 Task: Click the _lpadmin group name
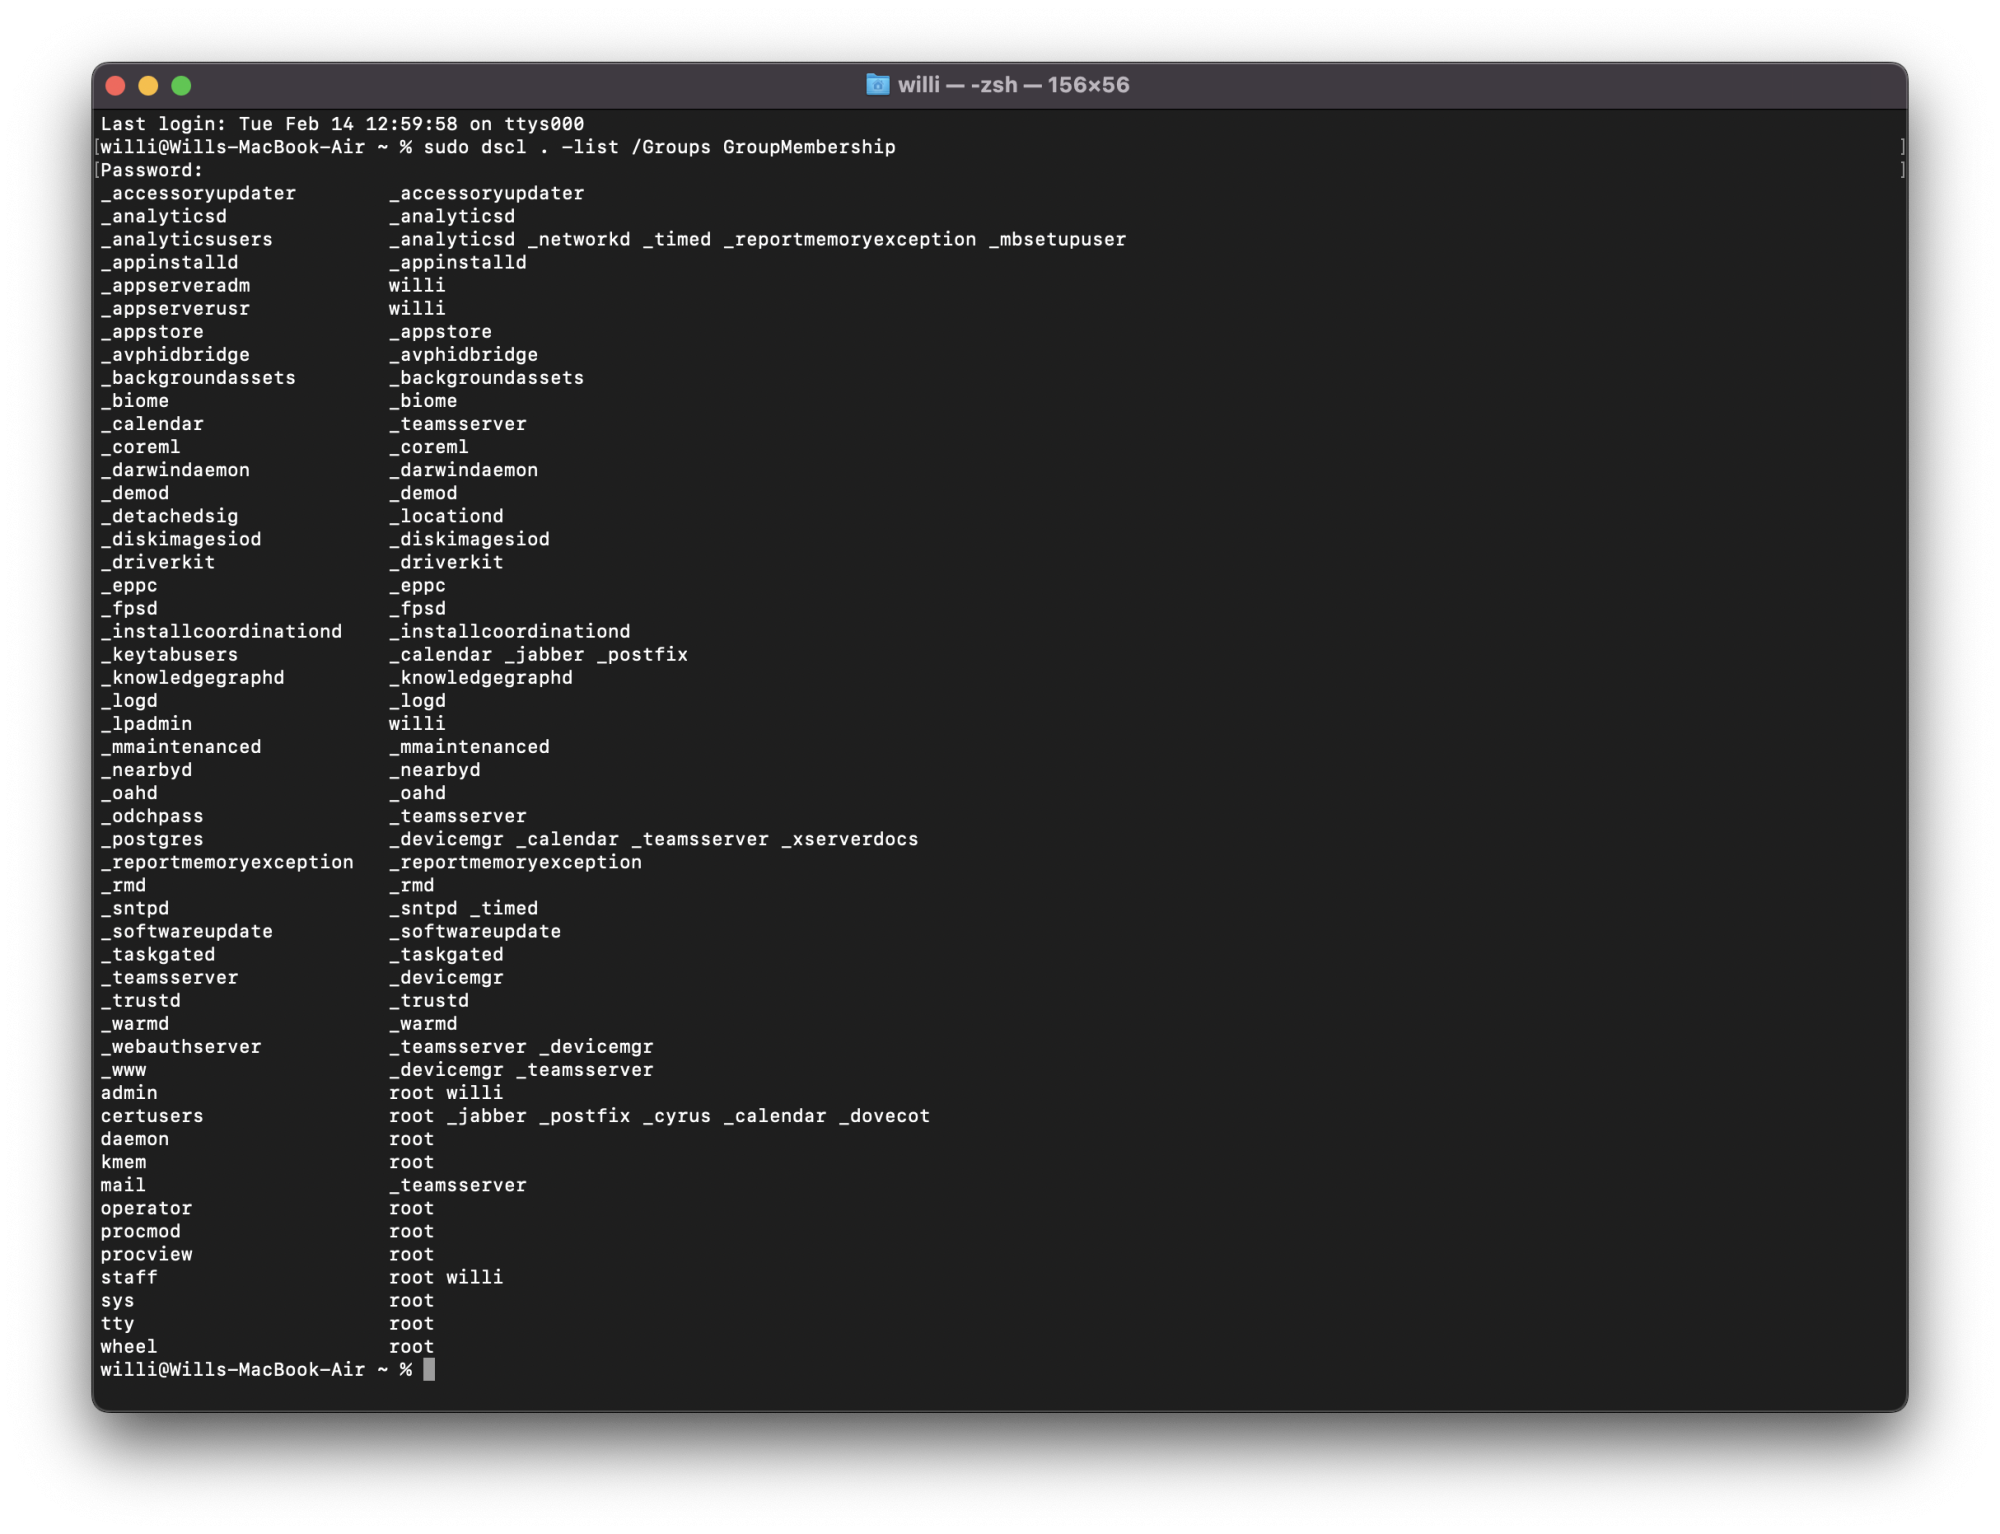pyautogui.click(x=146, y=724)
